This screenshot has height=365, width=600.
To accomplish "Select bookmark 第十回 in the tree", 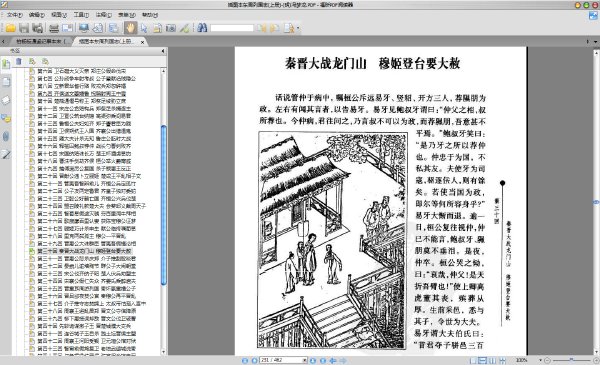I will point(82,101).
